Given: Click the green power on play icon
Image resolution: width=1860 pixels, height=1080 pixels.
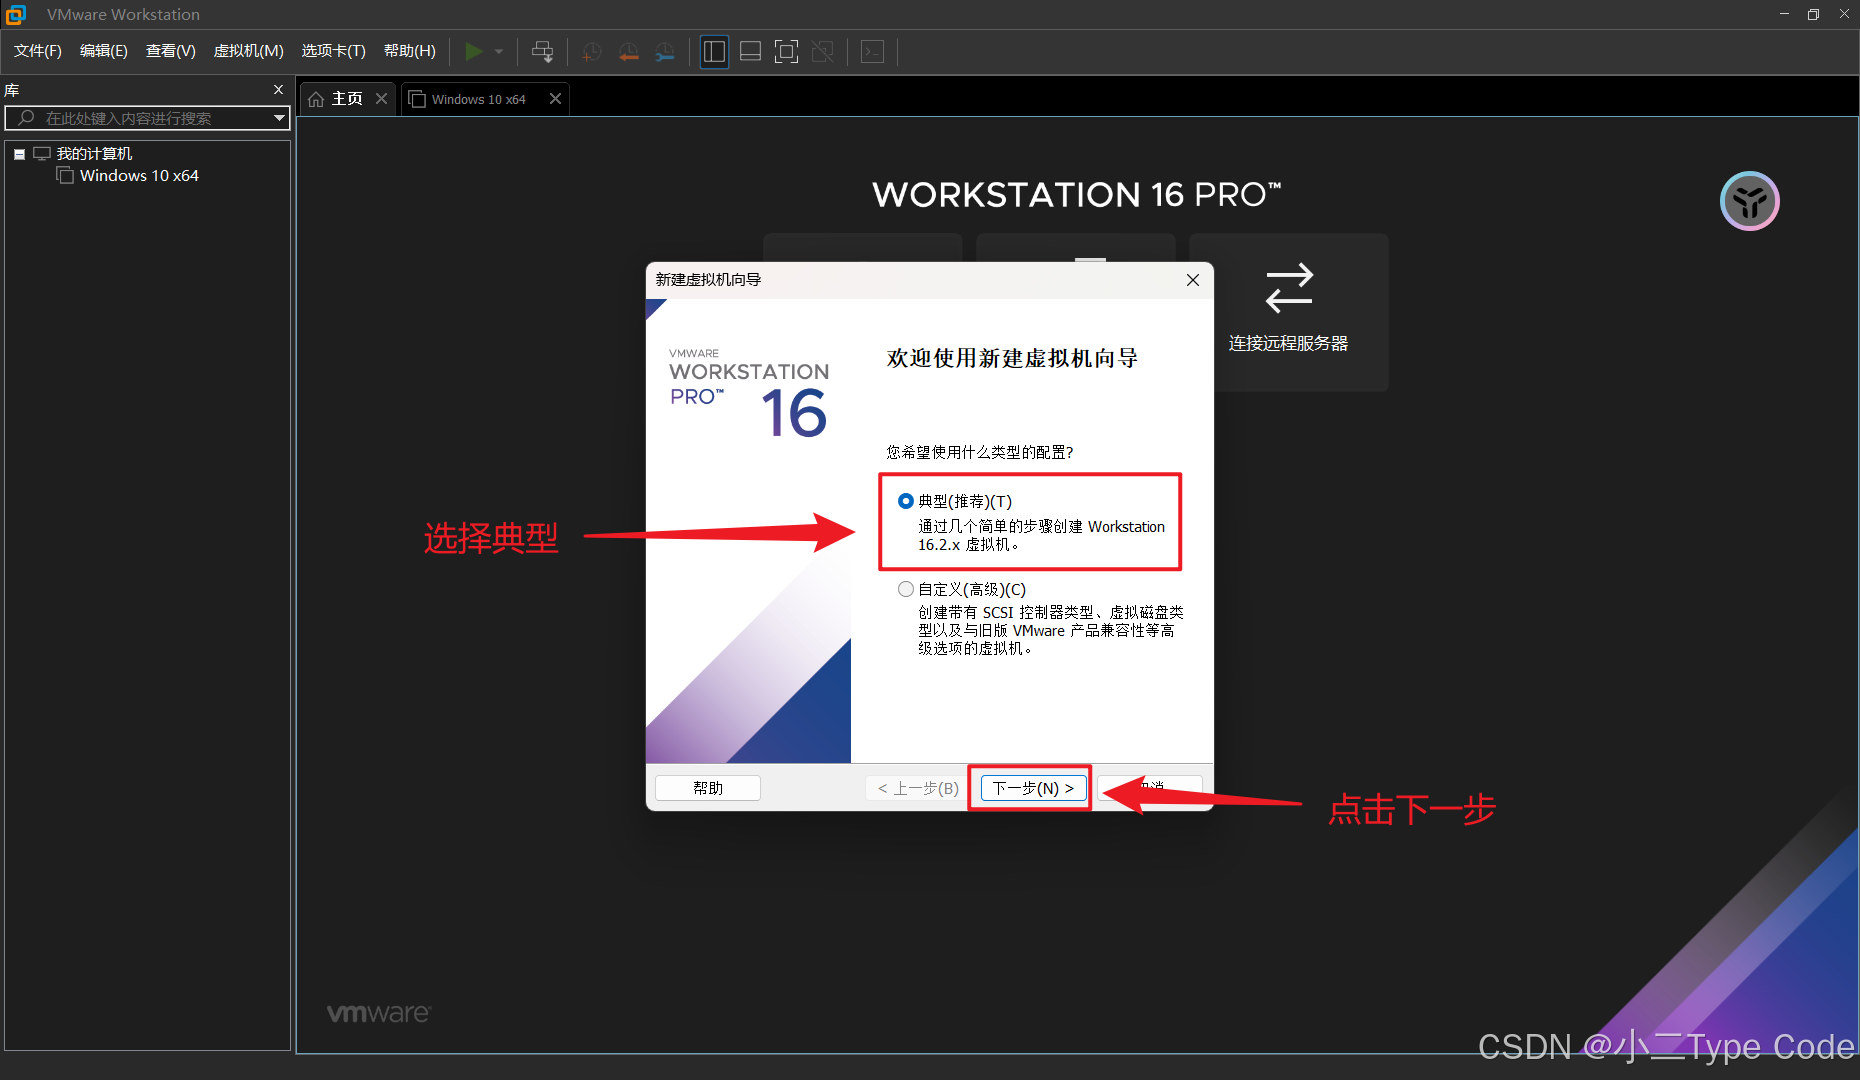Looking at the screenshot, I should pos(474,51).
